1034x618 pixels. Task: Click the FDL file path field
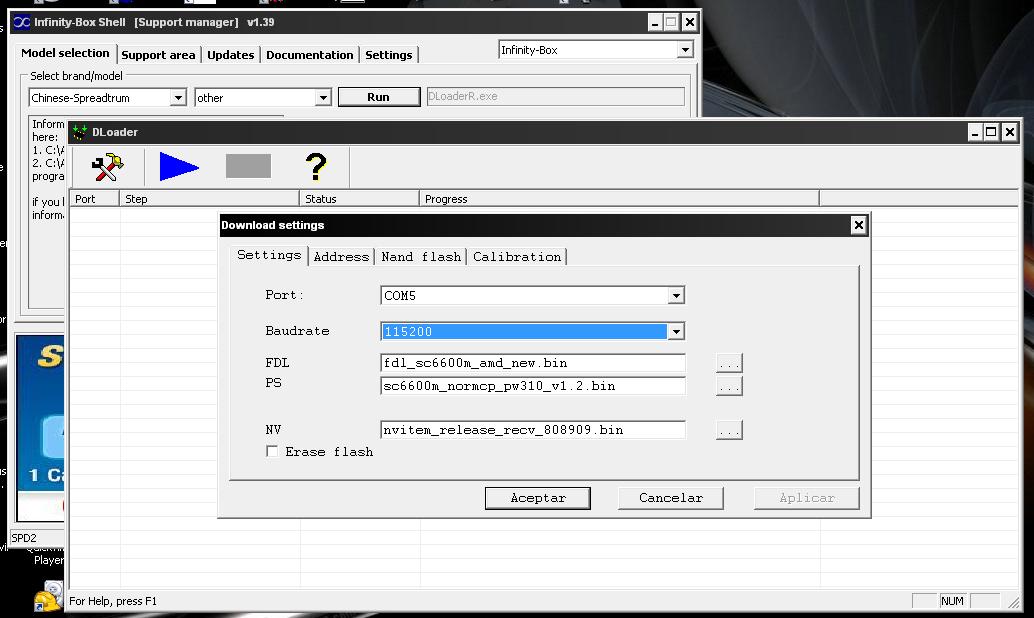[x=533, y=363]
